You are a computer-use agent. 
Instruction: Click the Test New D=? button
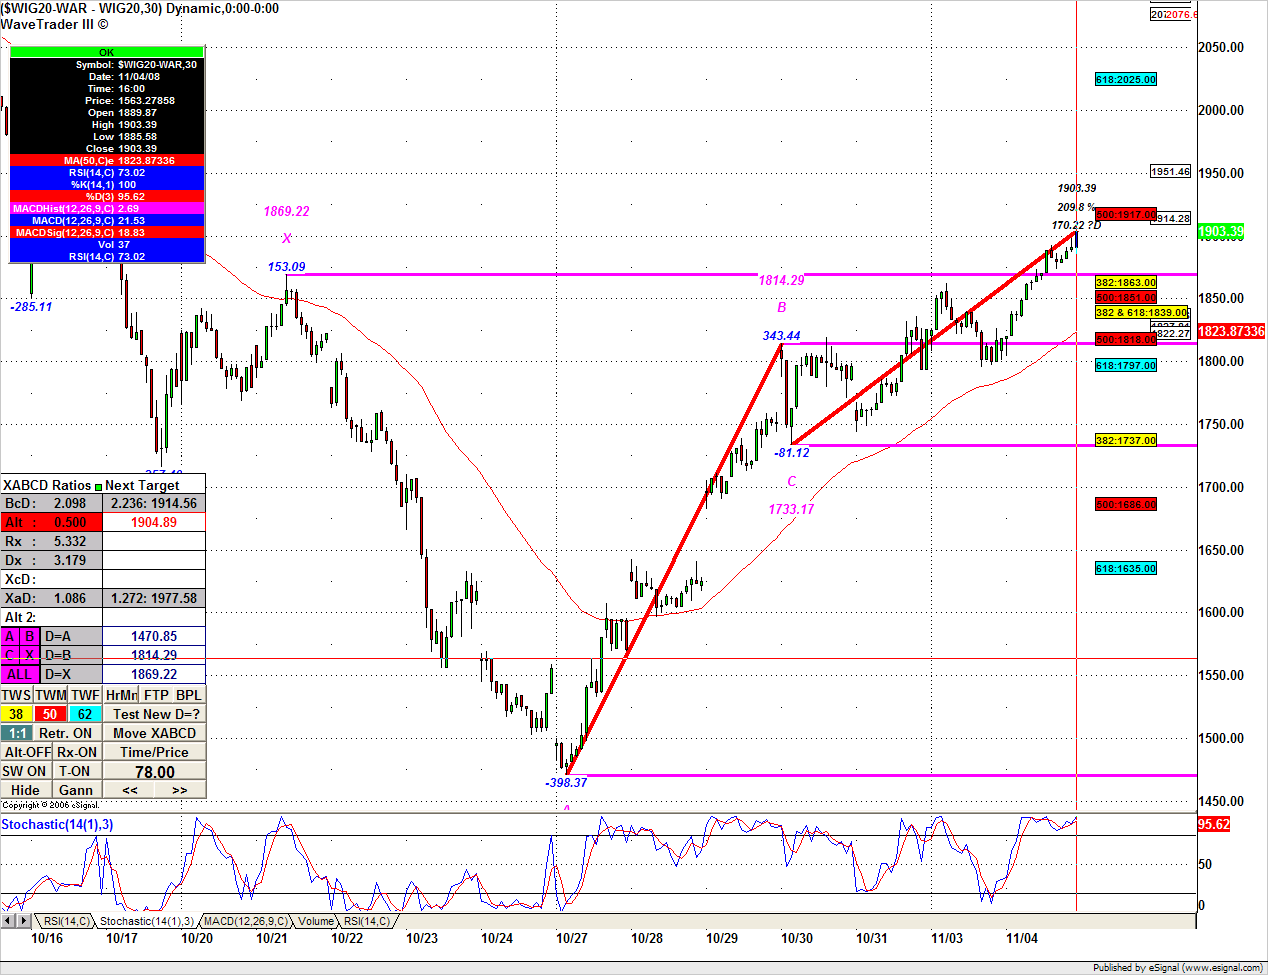pos(155,714)
